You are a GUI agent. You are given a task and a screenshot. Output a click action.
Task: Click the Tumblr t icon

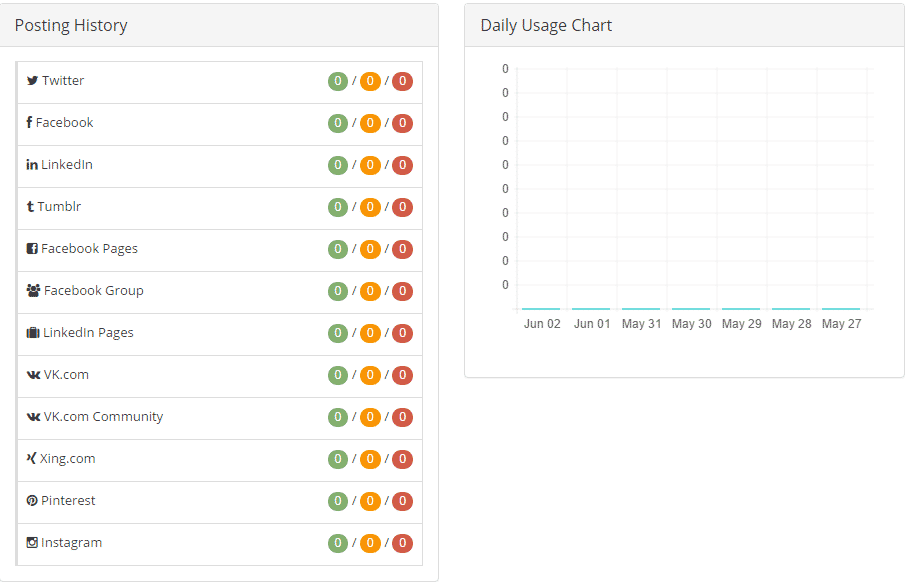point(30,207)
